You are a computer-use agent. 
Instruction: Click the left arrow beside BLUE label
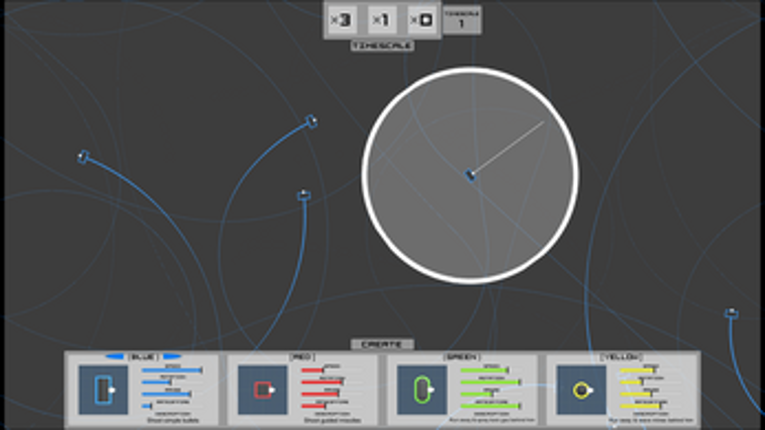pos(115,357)
